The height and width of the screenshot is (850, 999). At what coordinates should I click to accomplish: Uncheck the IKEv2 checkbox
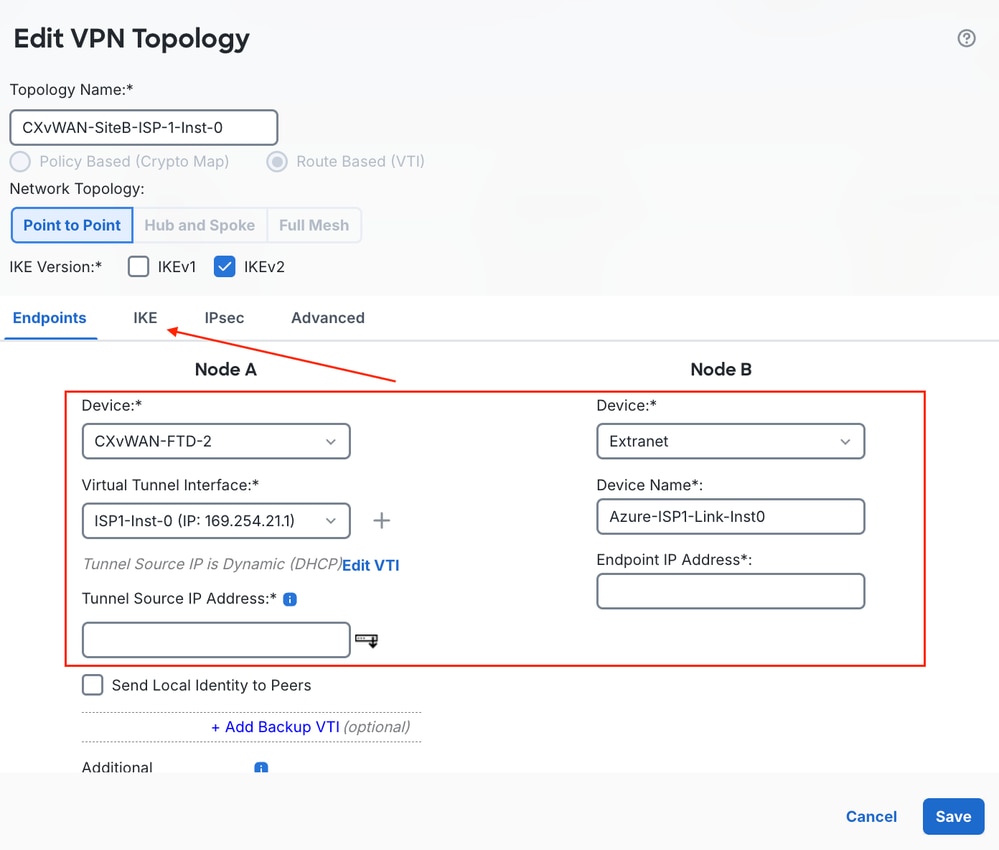(x=224, y=266)
